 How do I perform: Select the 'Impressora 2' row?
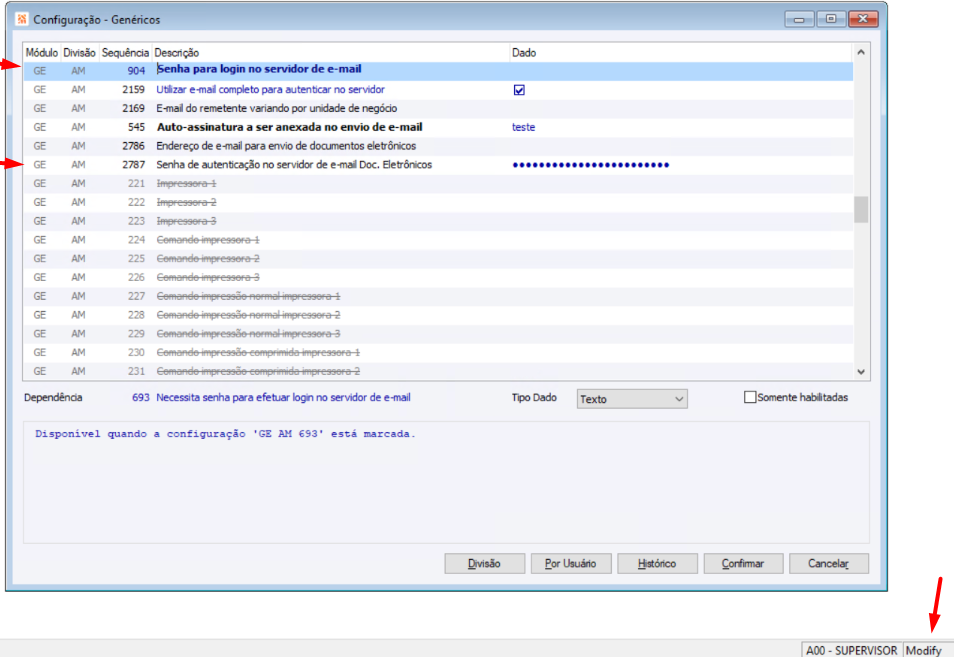[x=438, y=203]
